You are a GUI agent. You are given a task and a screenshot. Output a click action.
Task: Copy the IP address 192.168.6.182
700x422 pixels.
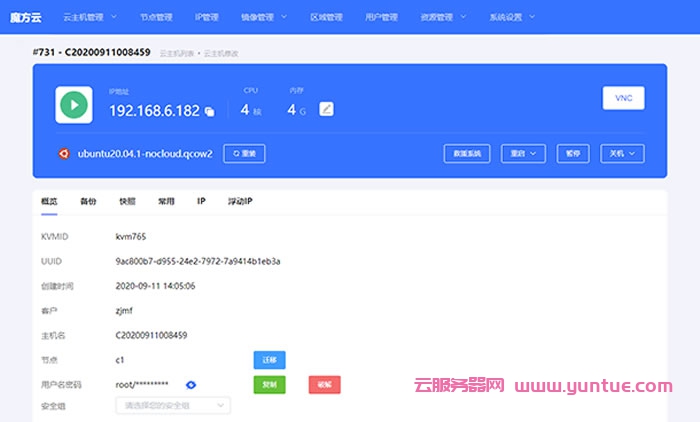point(210,112)
